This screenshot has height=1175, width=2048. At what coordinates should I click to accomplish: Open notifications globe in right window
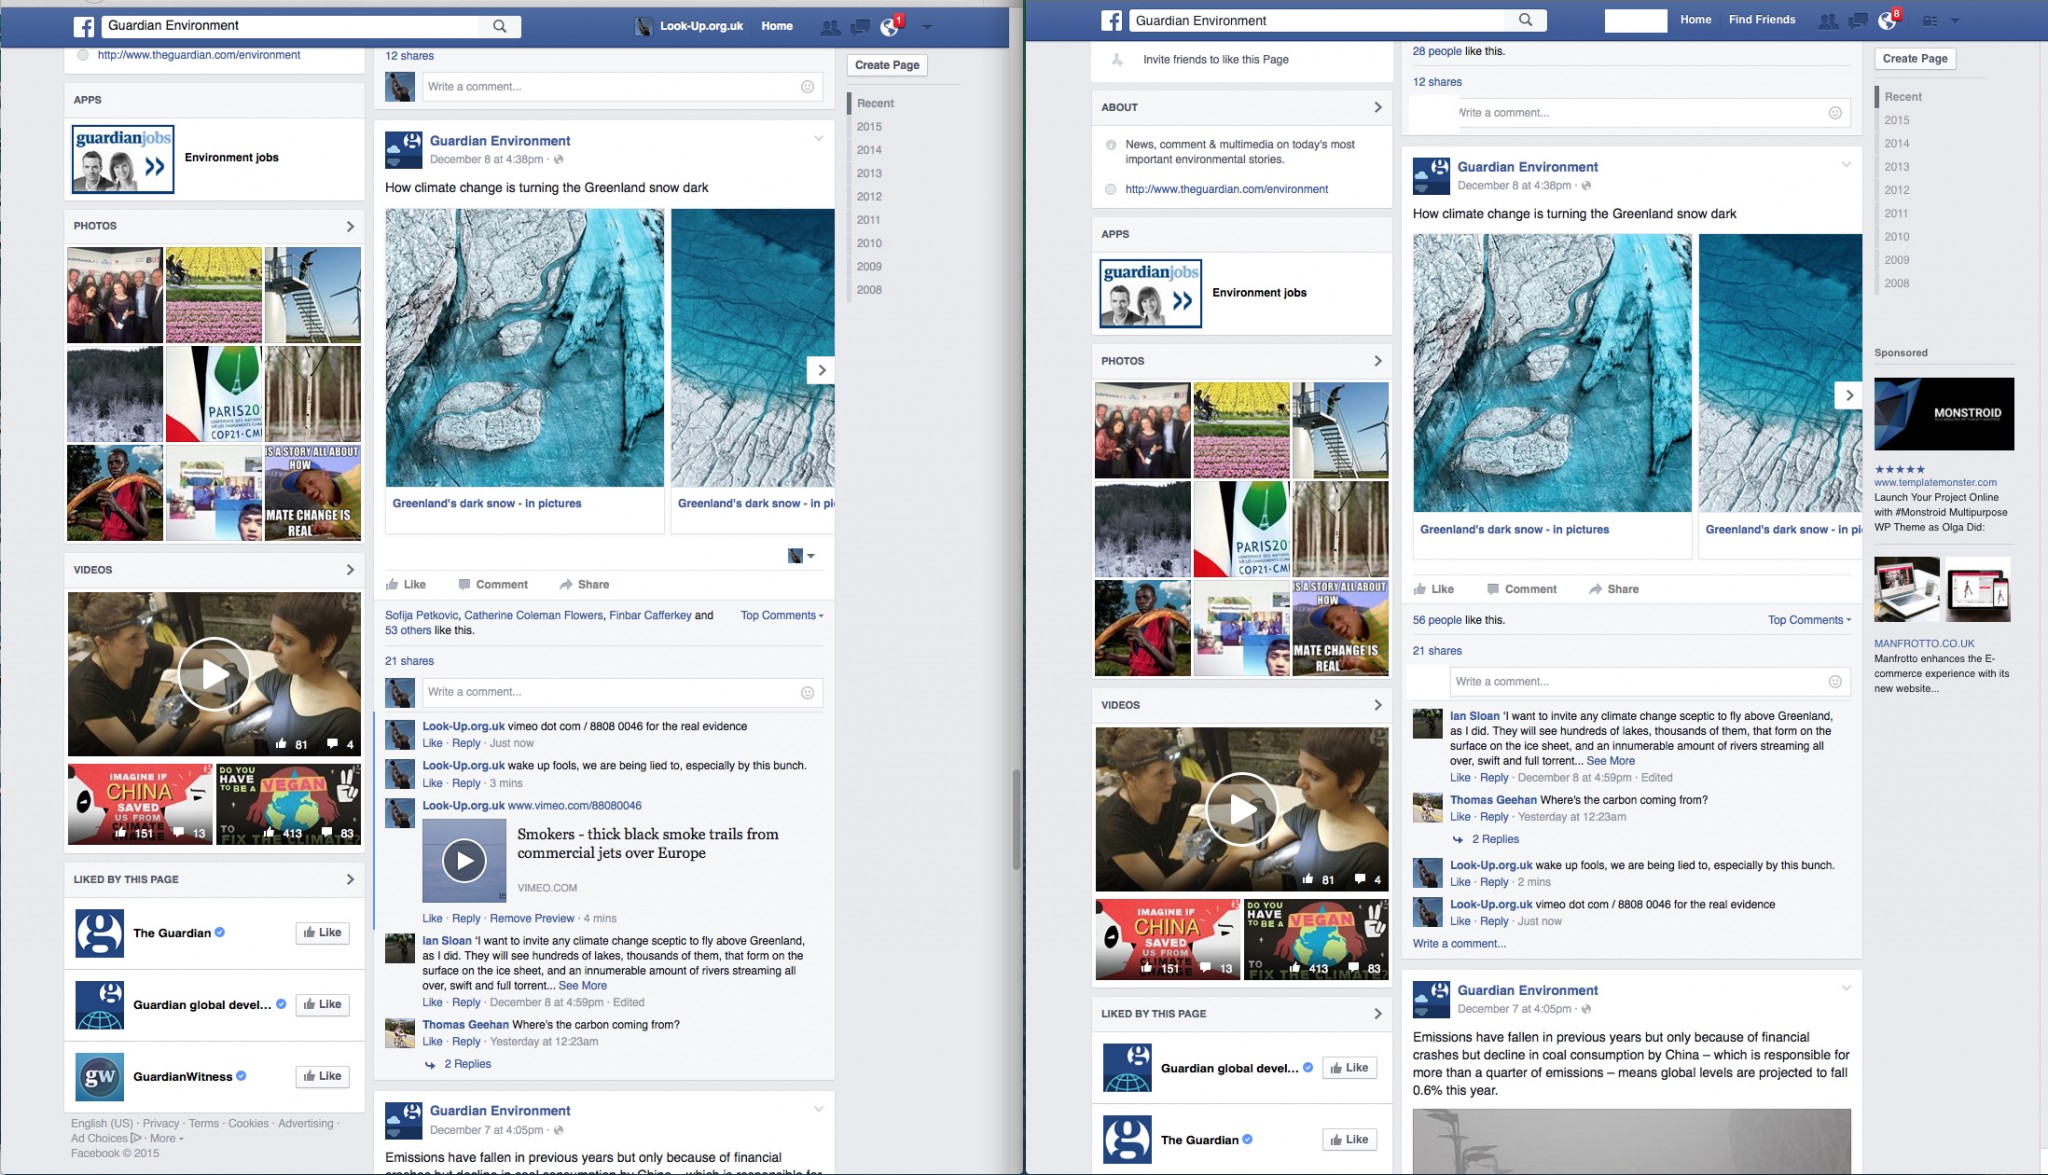1887,21
